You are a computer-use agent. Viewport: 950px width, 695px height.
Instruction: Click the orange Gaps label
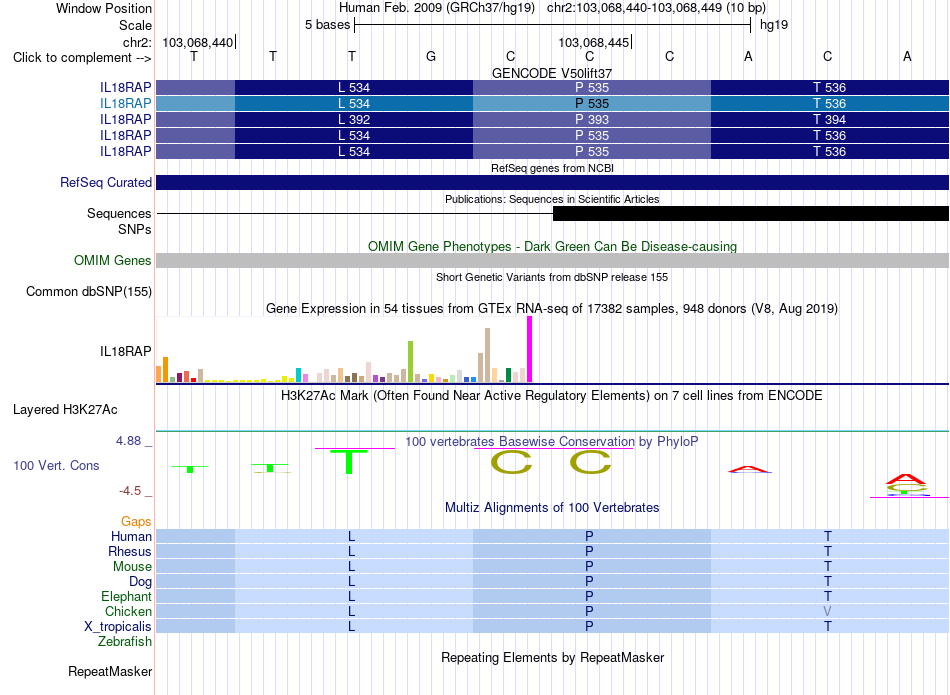pos(136,522)
